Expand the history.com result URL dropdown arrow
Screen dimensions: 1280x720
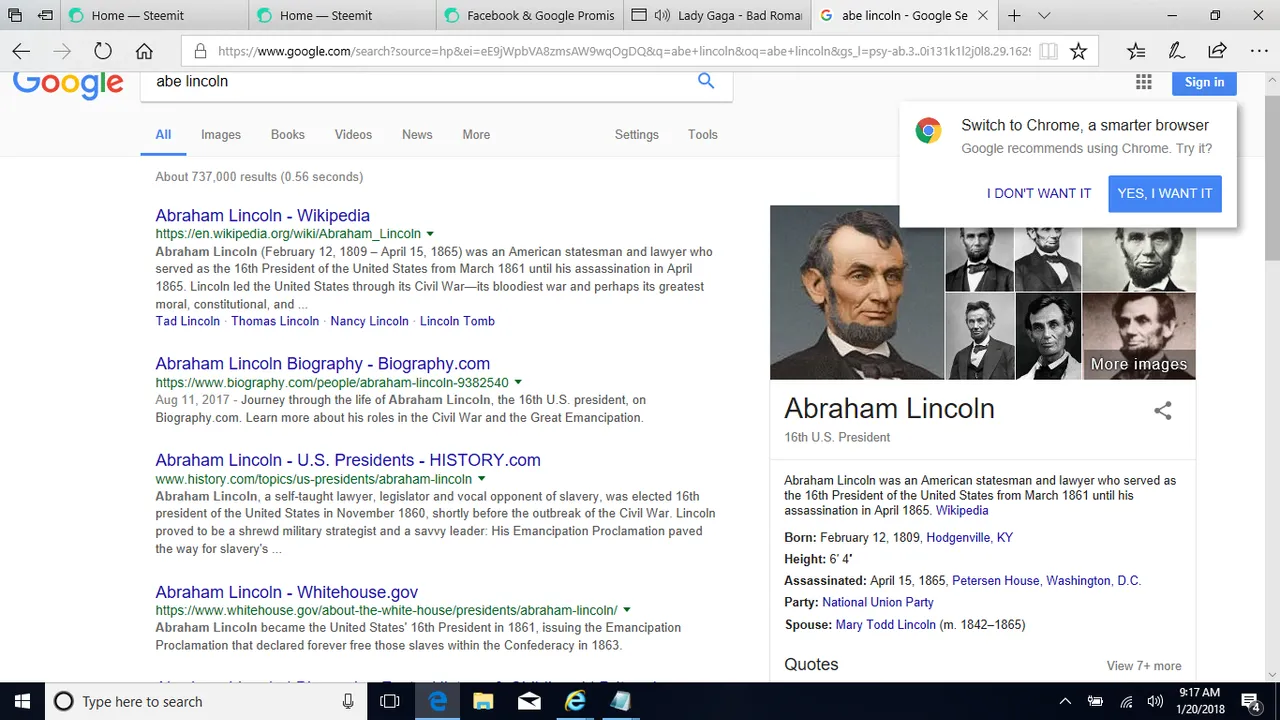[481, 479]
